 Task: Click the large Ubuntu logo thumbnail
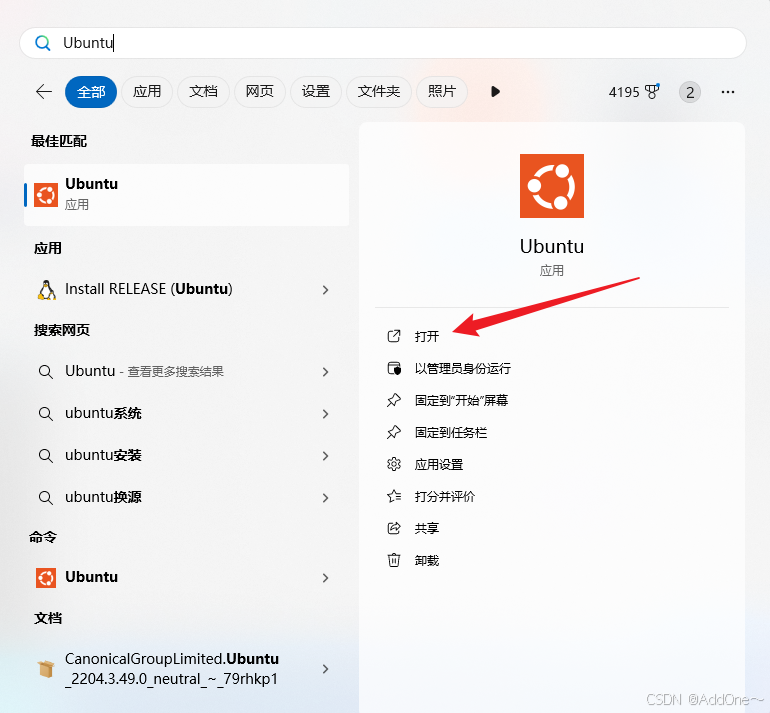coord(551,186)
